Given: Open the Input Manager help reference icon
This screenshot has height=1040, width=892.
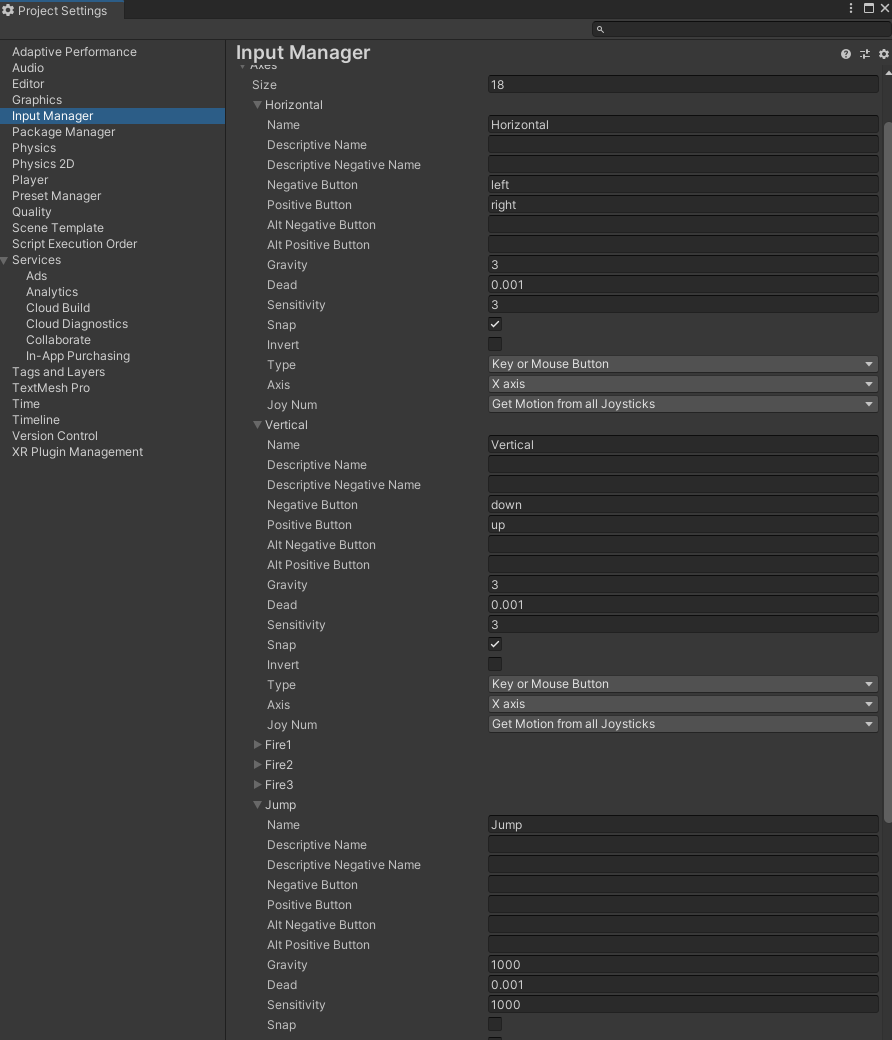Looking at the screenshot, I should pos(846,54).
